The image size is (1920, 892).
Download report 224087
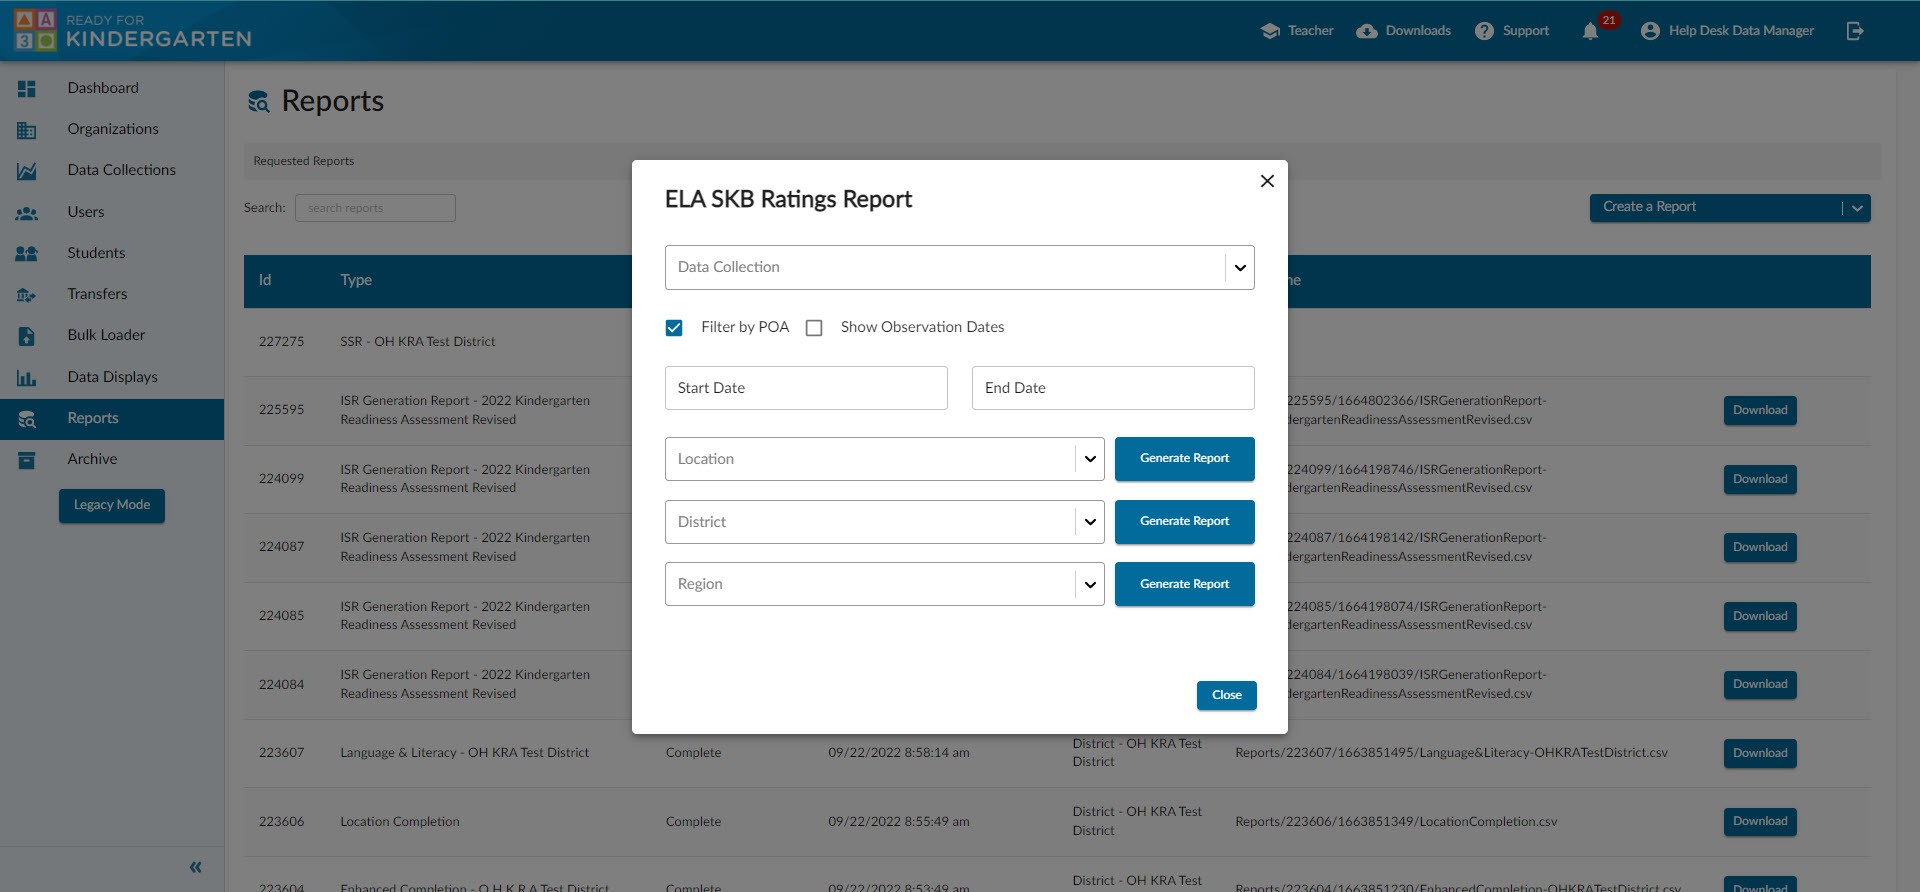pos(1760,548)
